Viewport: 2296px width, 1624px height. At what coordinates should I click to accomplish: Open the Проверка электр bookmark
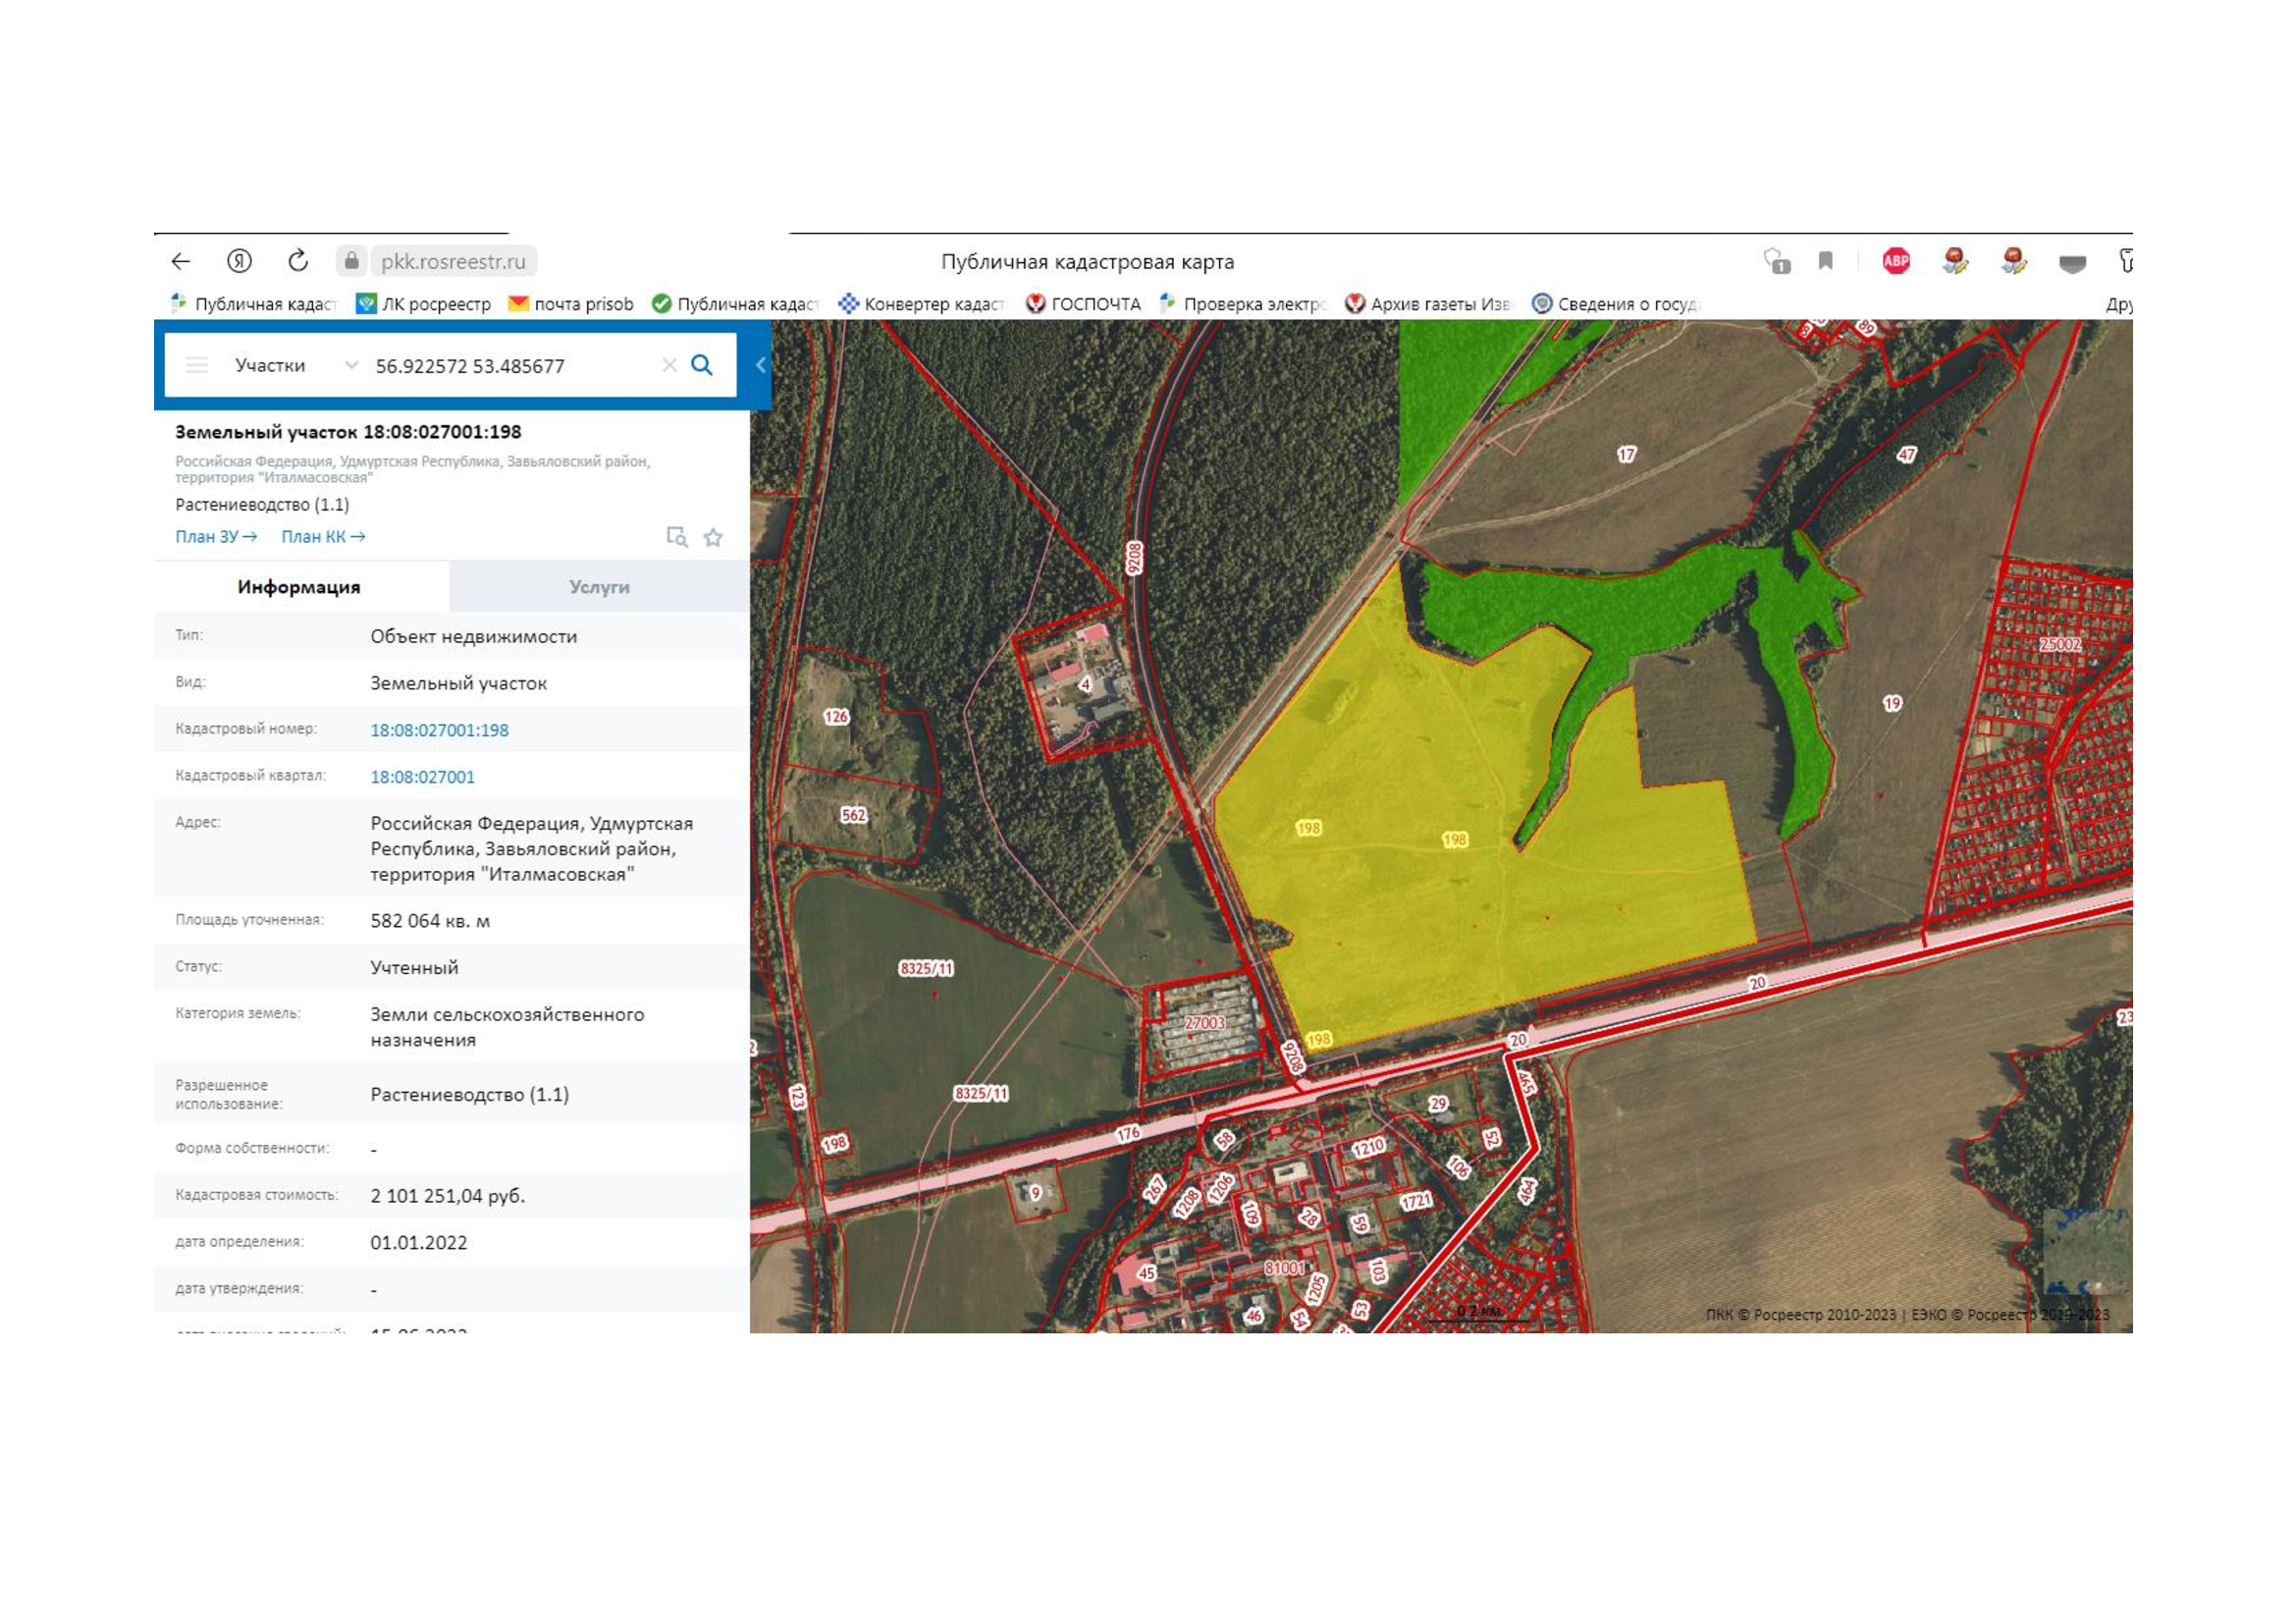(x=1243, y=304)
